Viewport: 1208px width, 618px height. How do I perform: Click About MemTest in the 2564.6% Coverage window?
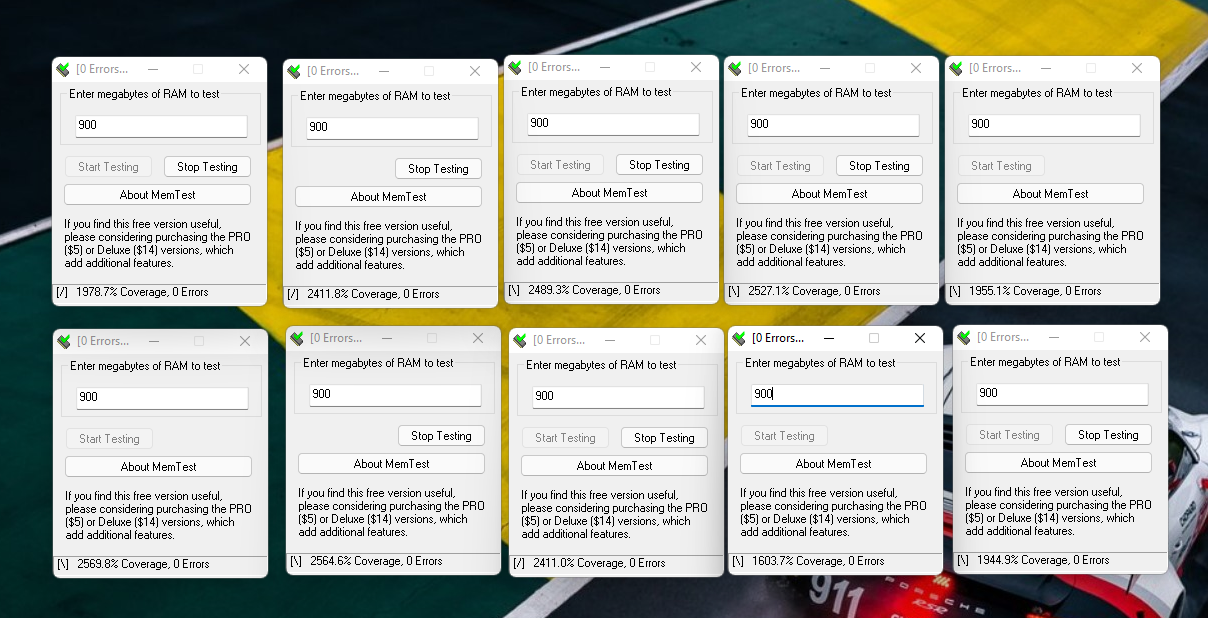click(x=392, y=464)
